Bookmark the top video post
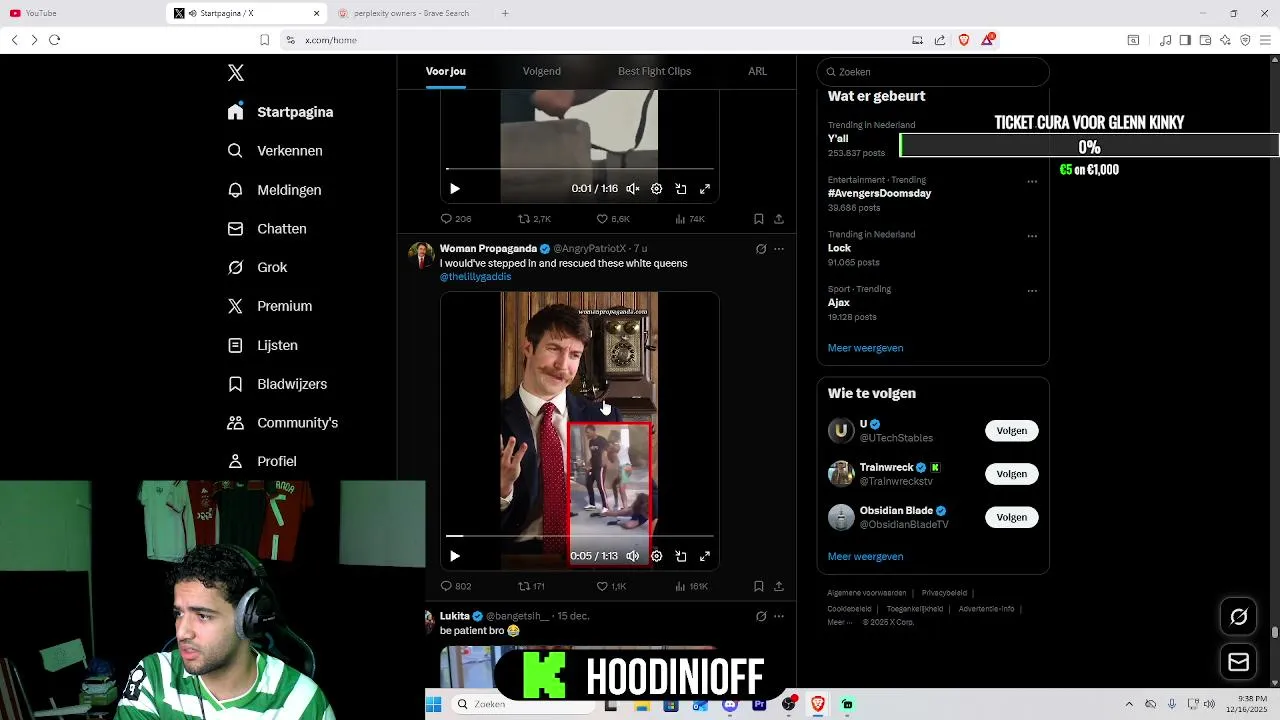The image size is (1280, 720). (x=759, y=219)
